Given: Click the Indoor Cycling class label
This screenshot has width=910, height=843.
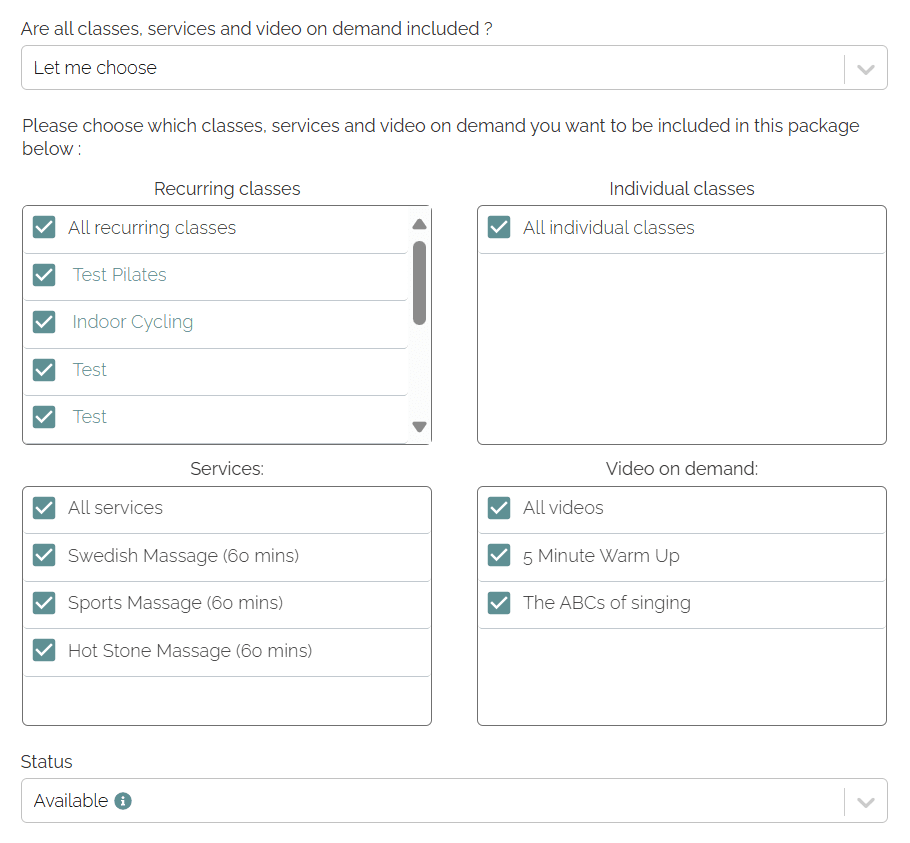Looking at the screenshot, I should pyautogui.click(x=132, y=322).
